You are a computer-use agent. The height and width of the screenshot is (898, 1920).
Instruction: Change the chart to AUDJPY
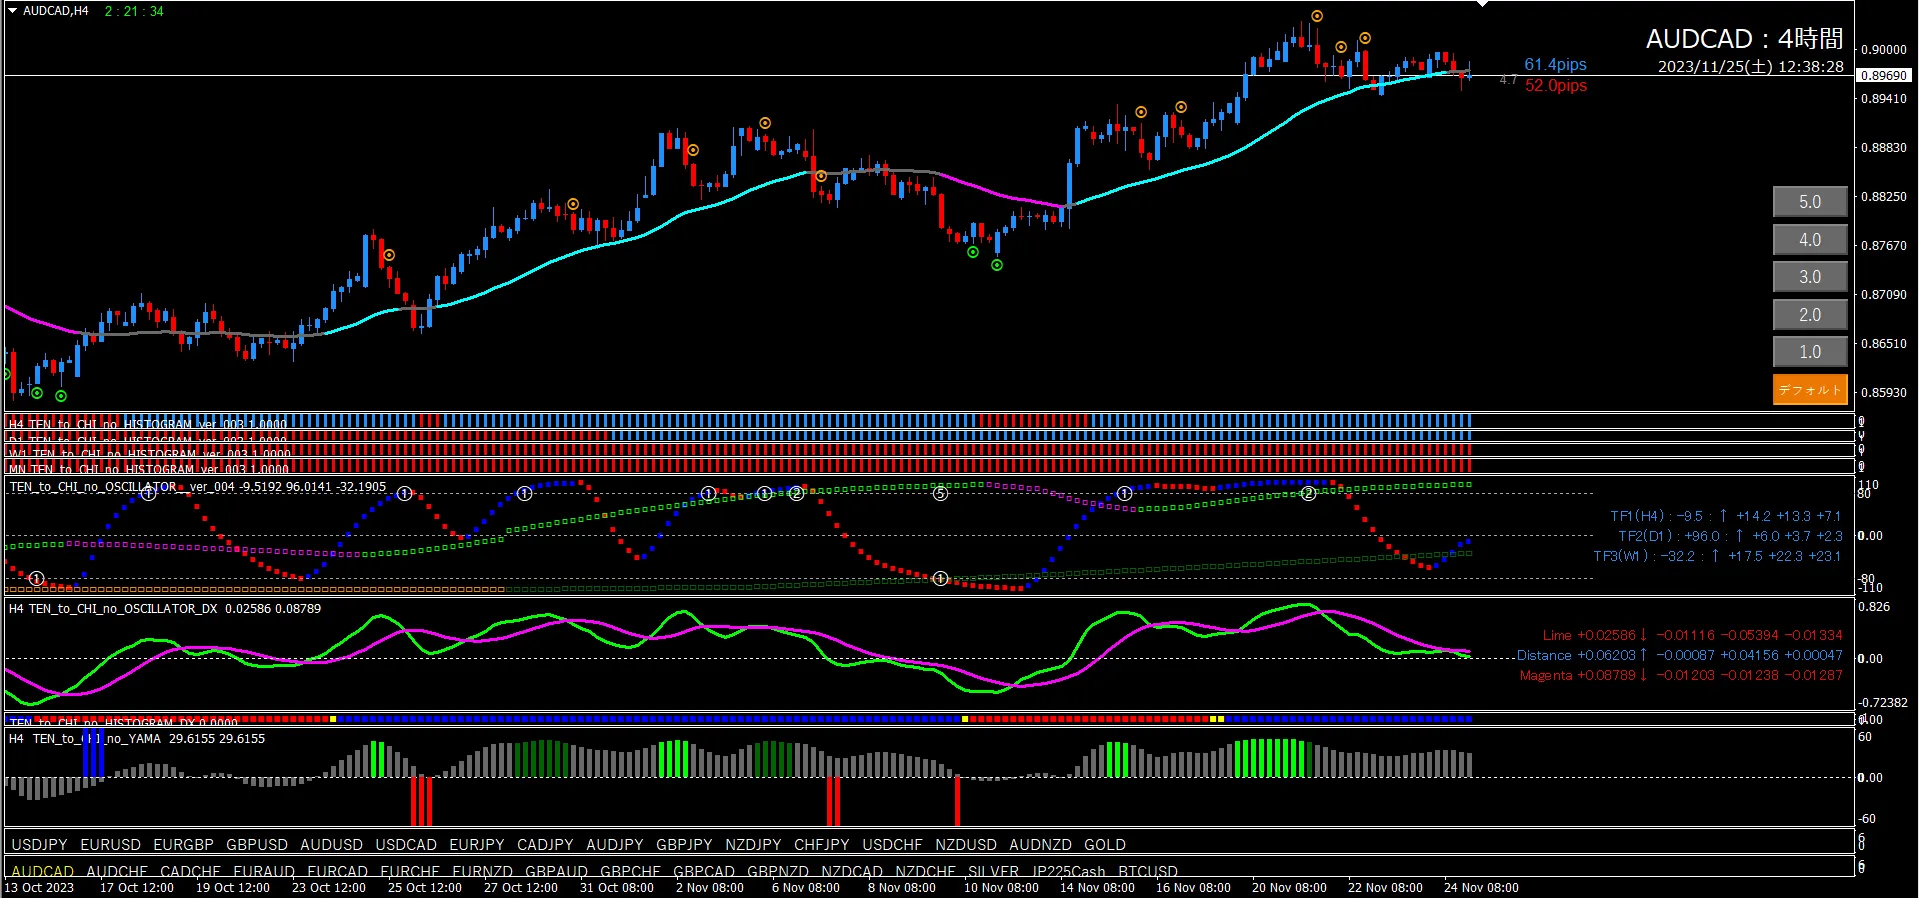(615, 845)
